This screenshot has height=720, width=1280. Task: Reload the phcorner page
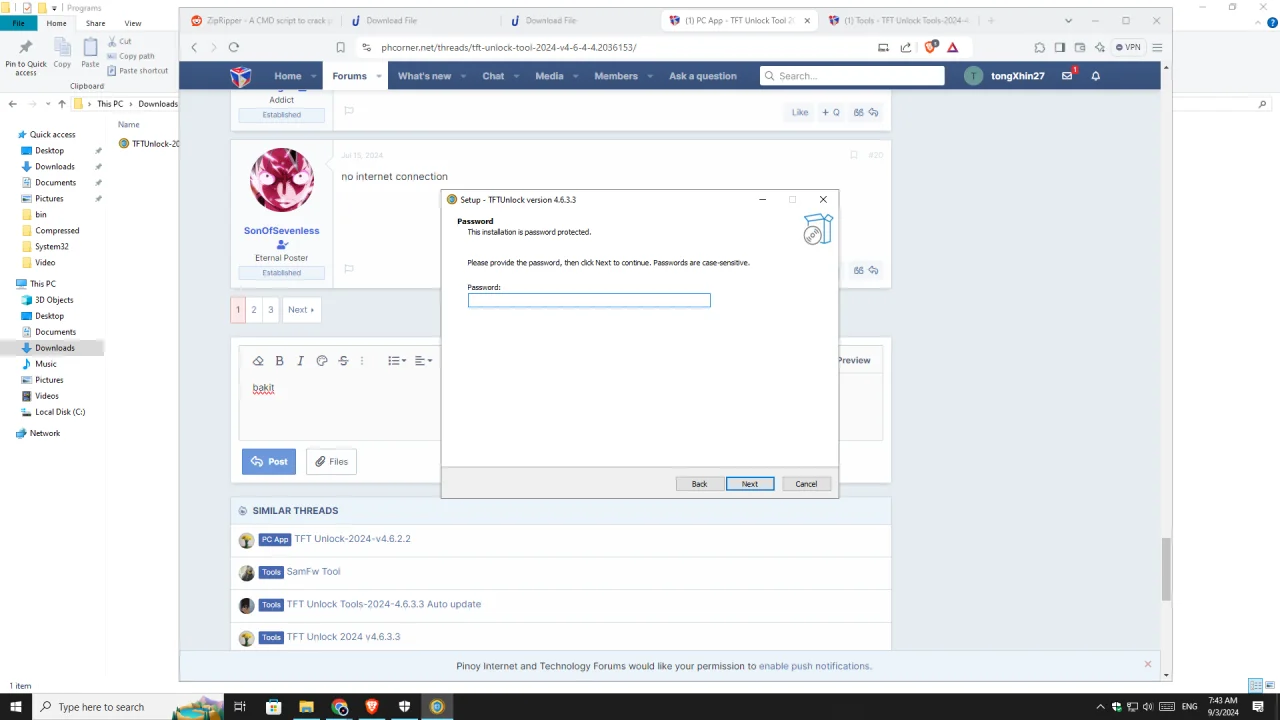pos(234,47)
